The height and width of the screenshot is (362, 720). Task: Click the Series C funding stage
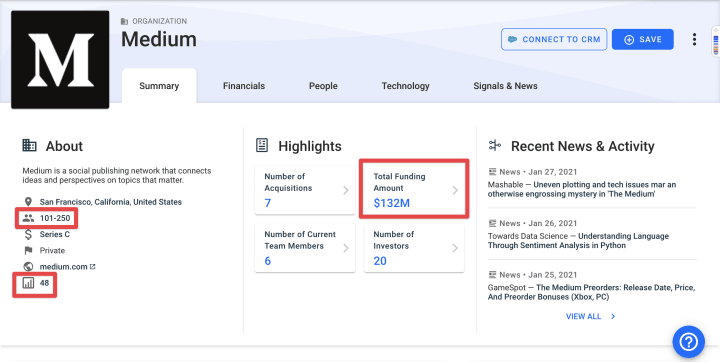click(55, 234)
